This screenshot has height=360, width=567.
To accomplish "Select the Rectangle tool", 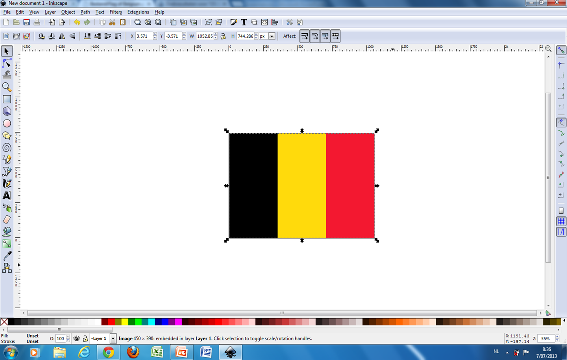I will (7, 99).
